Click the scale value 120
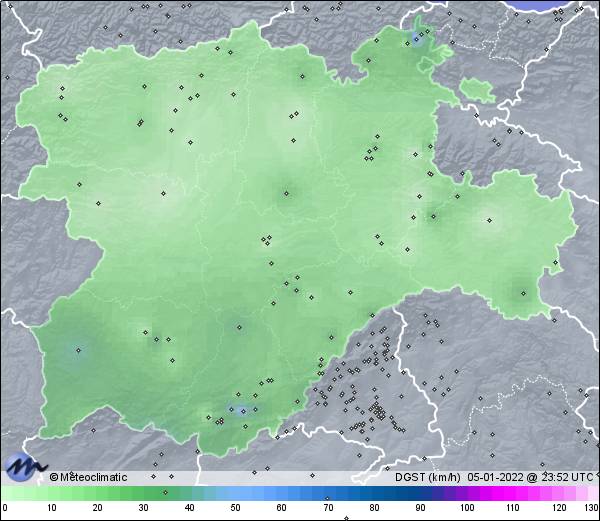Screen dimensions: 600x521 [559, 508]
